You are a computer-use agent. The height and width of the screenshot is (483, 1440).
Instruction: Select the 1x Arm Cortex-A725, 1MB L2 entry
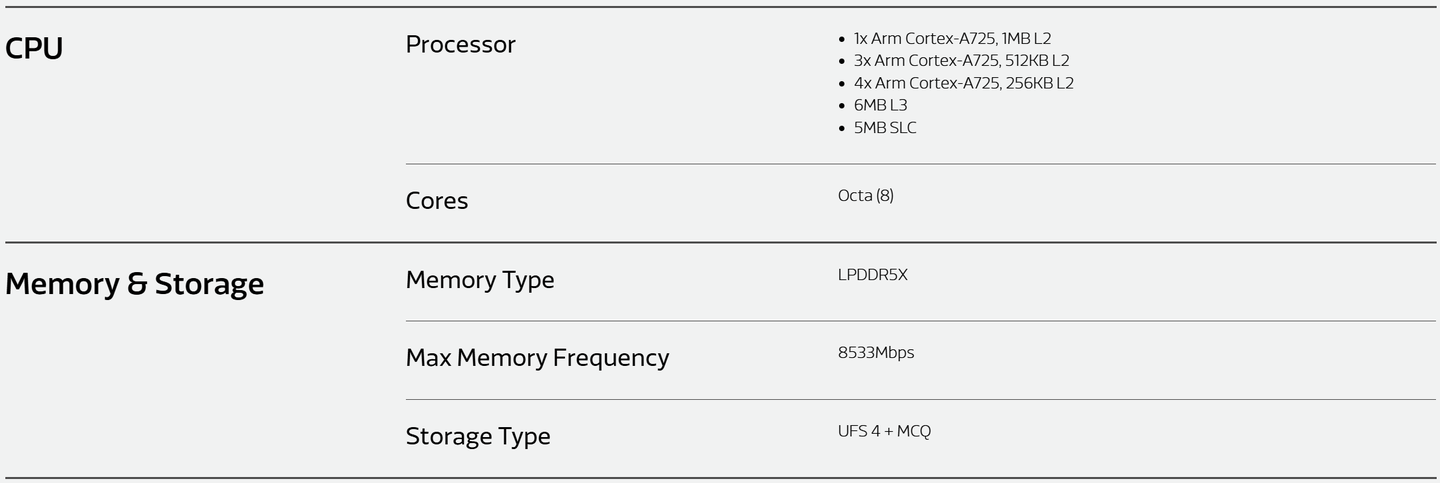pos(952,39)
